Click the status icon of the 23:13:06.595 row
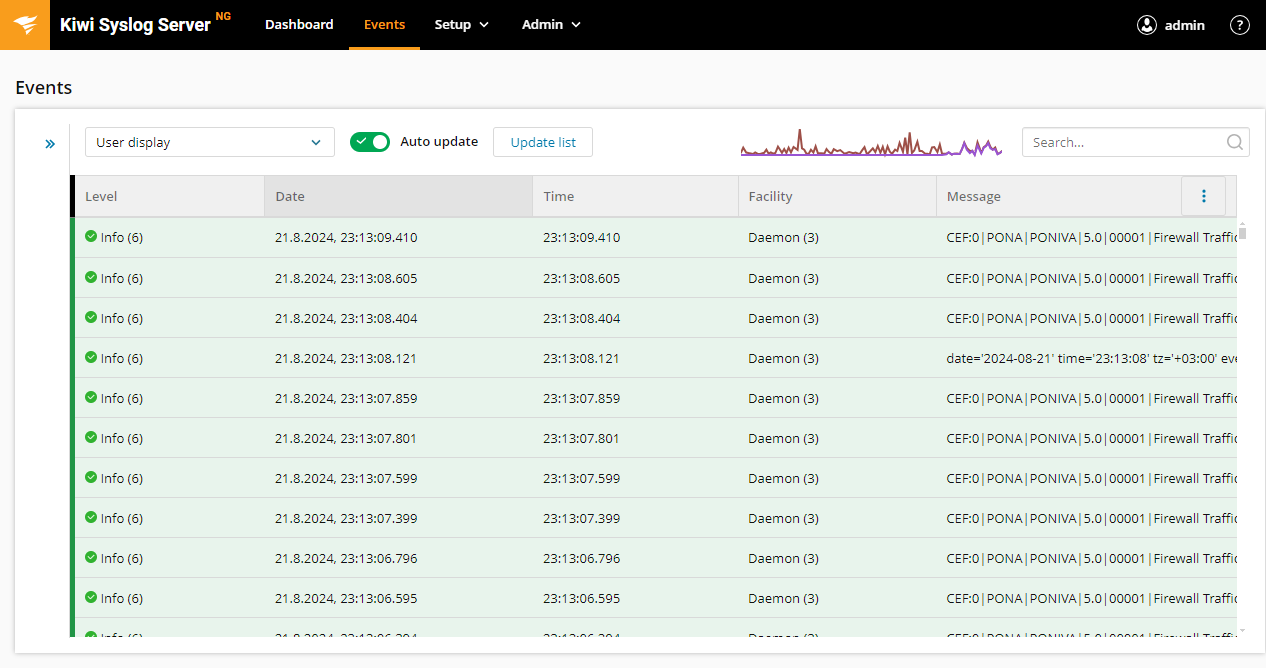This screenshot has width=1266, height=668. point(91,597)
